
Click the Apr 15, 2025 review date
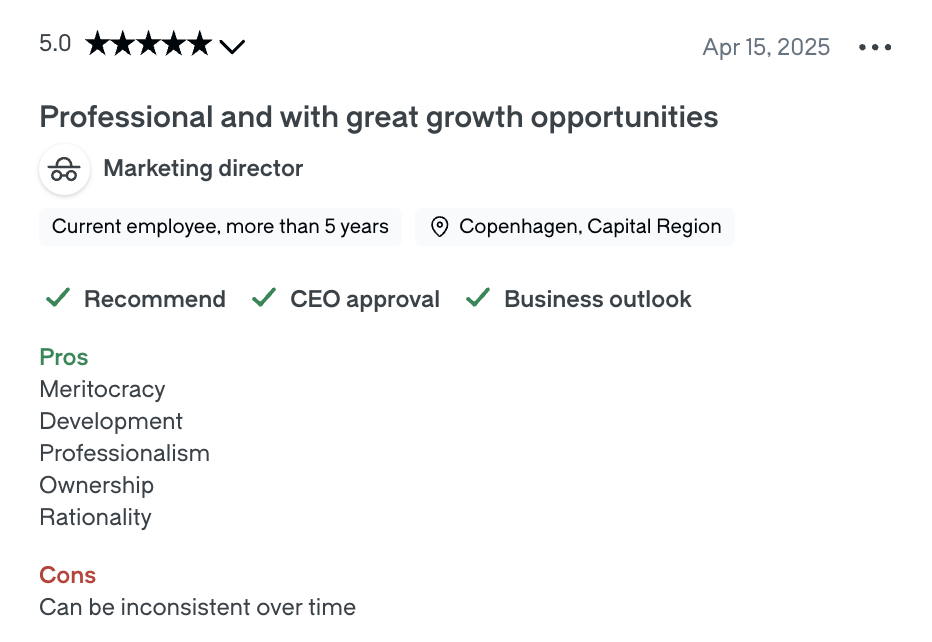766,47
